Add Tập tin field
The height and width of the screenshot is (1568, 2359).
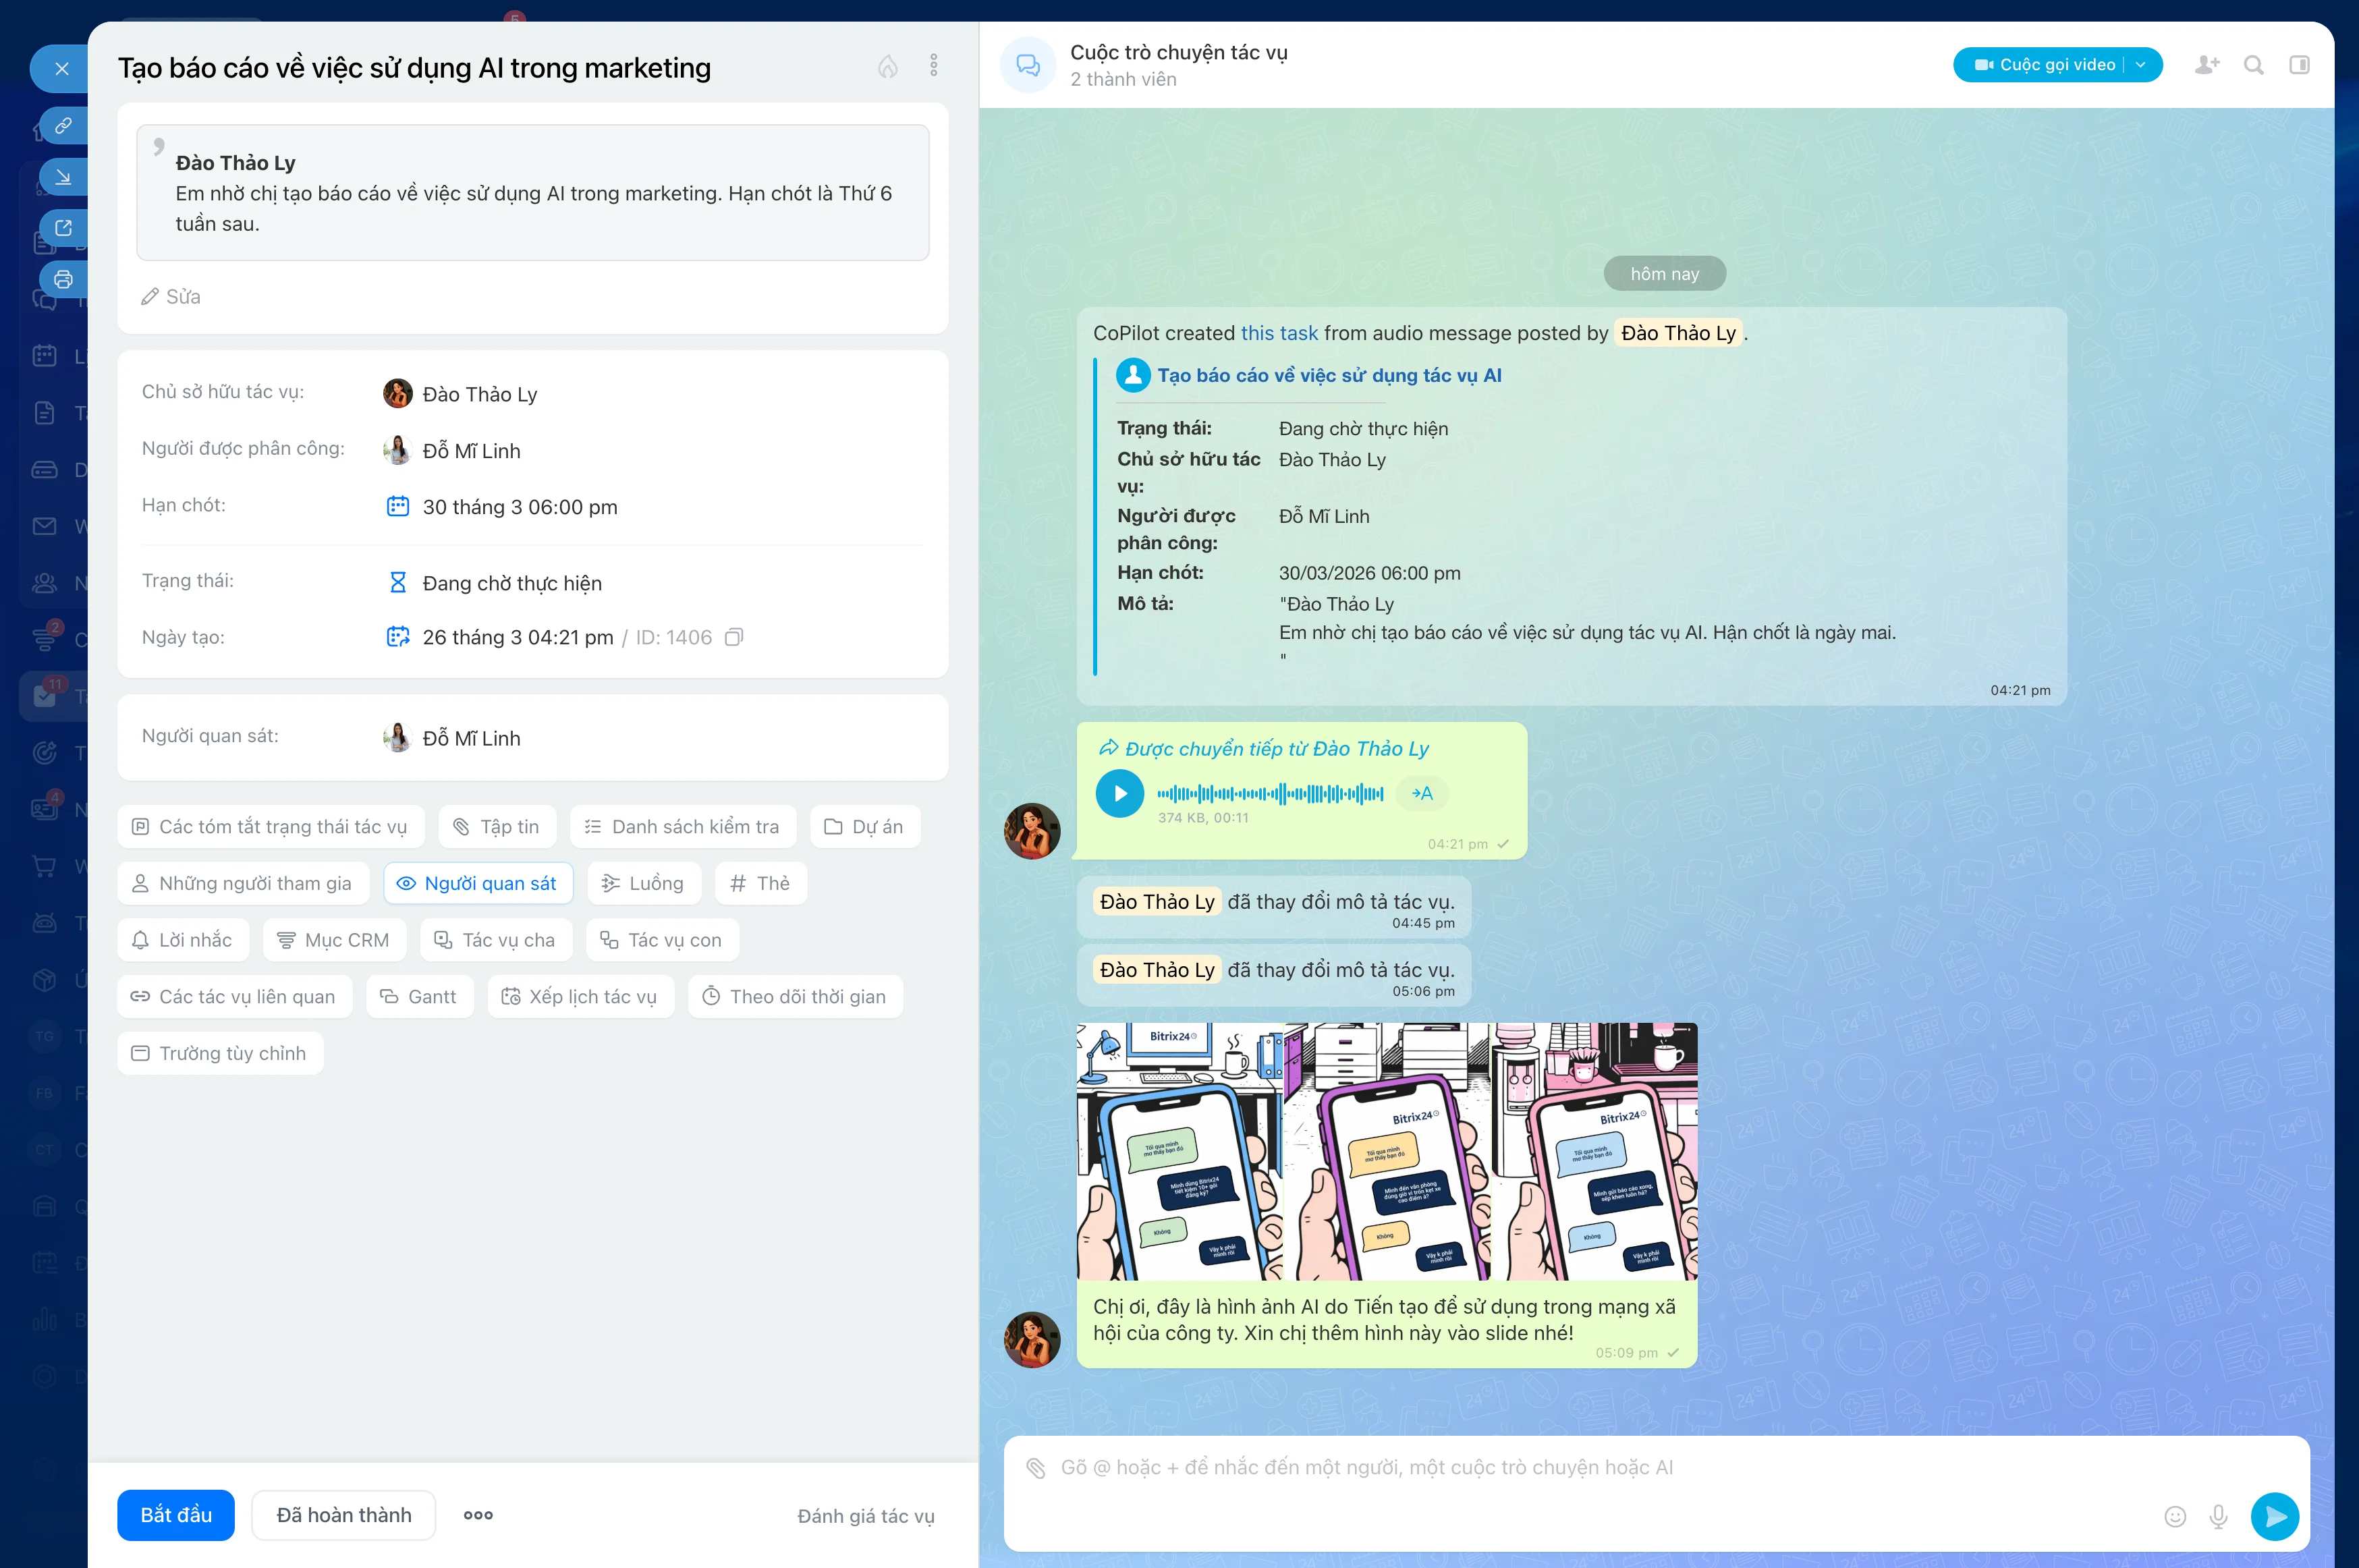click(497, 827)
